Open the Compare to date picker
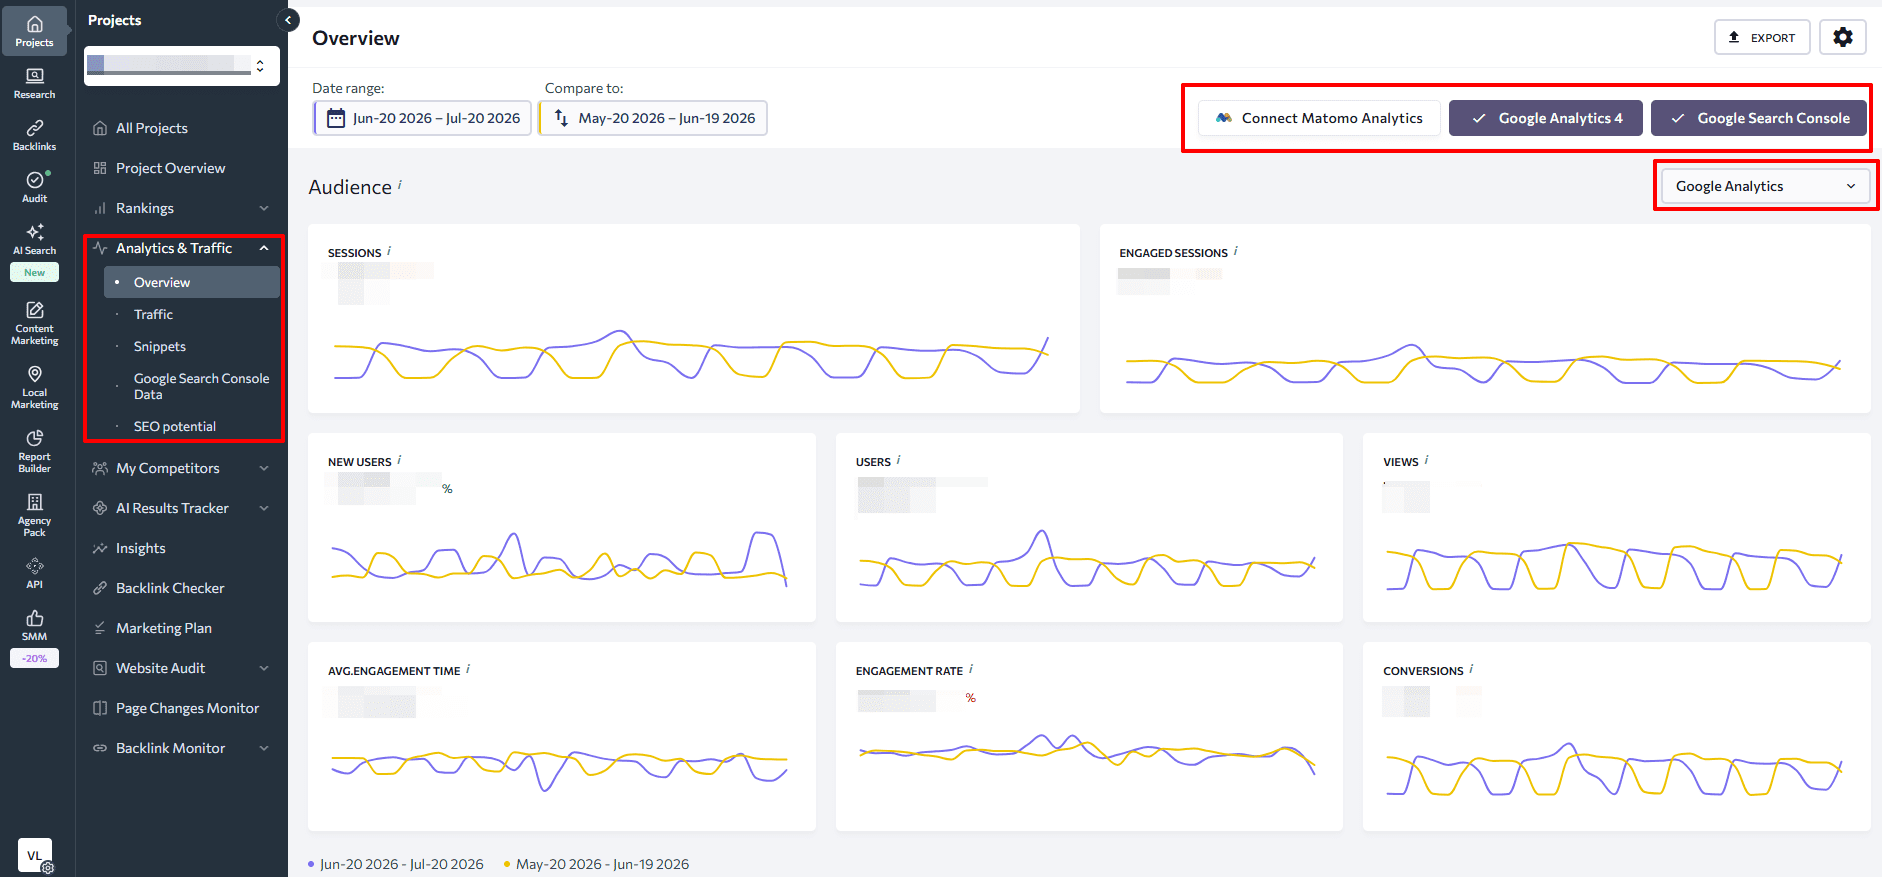Screen dimensions: 1884x877 (653, 118)
